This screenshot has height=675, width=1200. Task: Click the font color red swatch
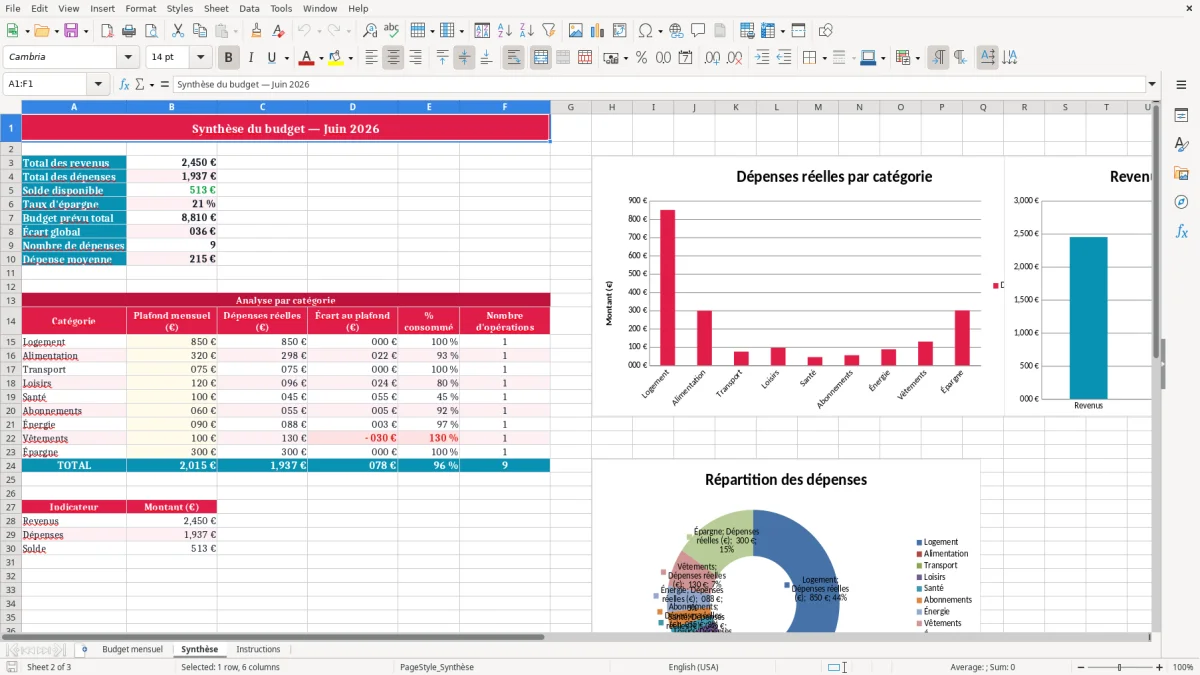307,58
